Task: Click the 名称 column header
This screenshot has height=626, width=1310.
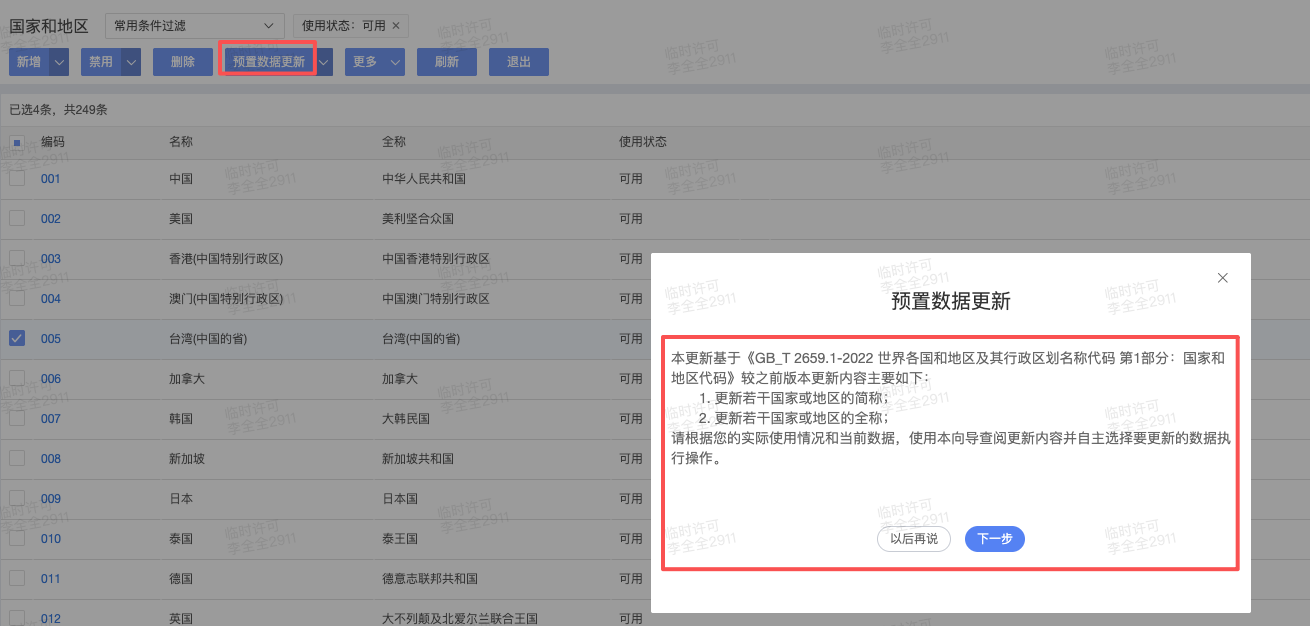Action: [181, 142]
